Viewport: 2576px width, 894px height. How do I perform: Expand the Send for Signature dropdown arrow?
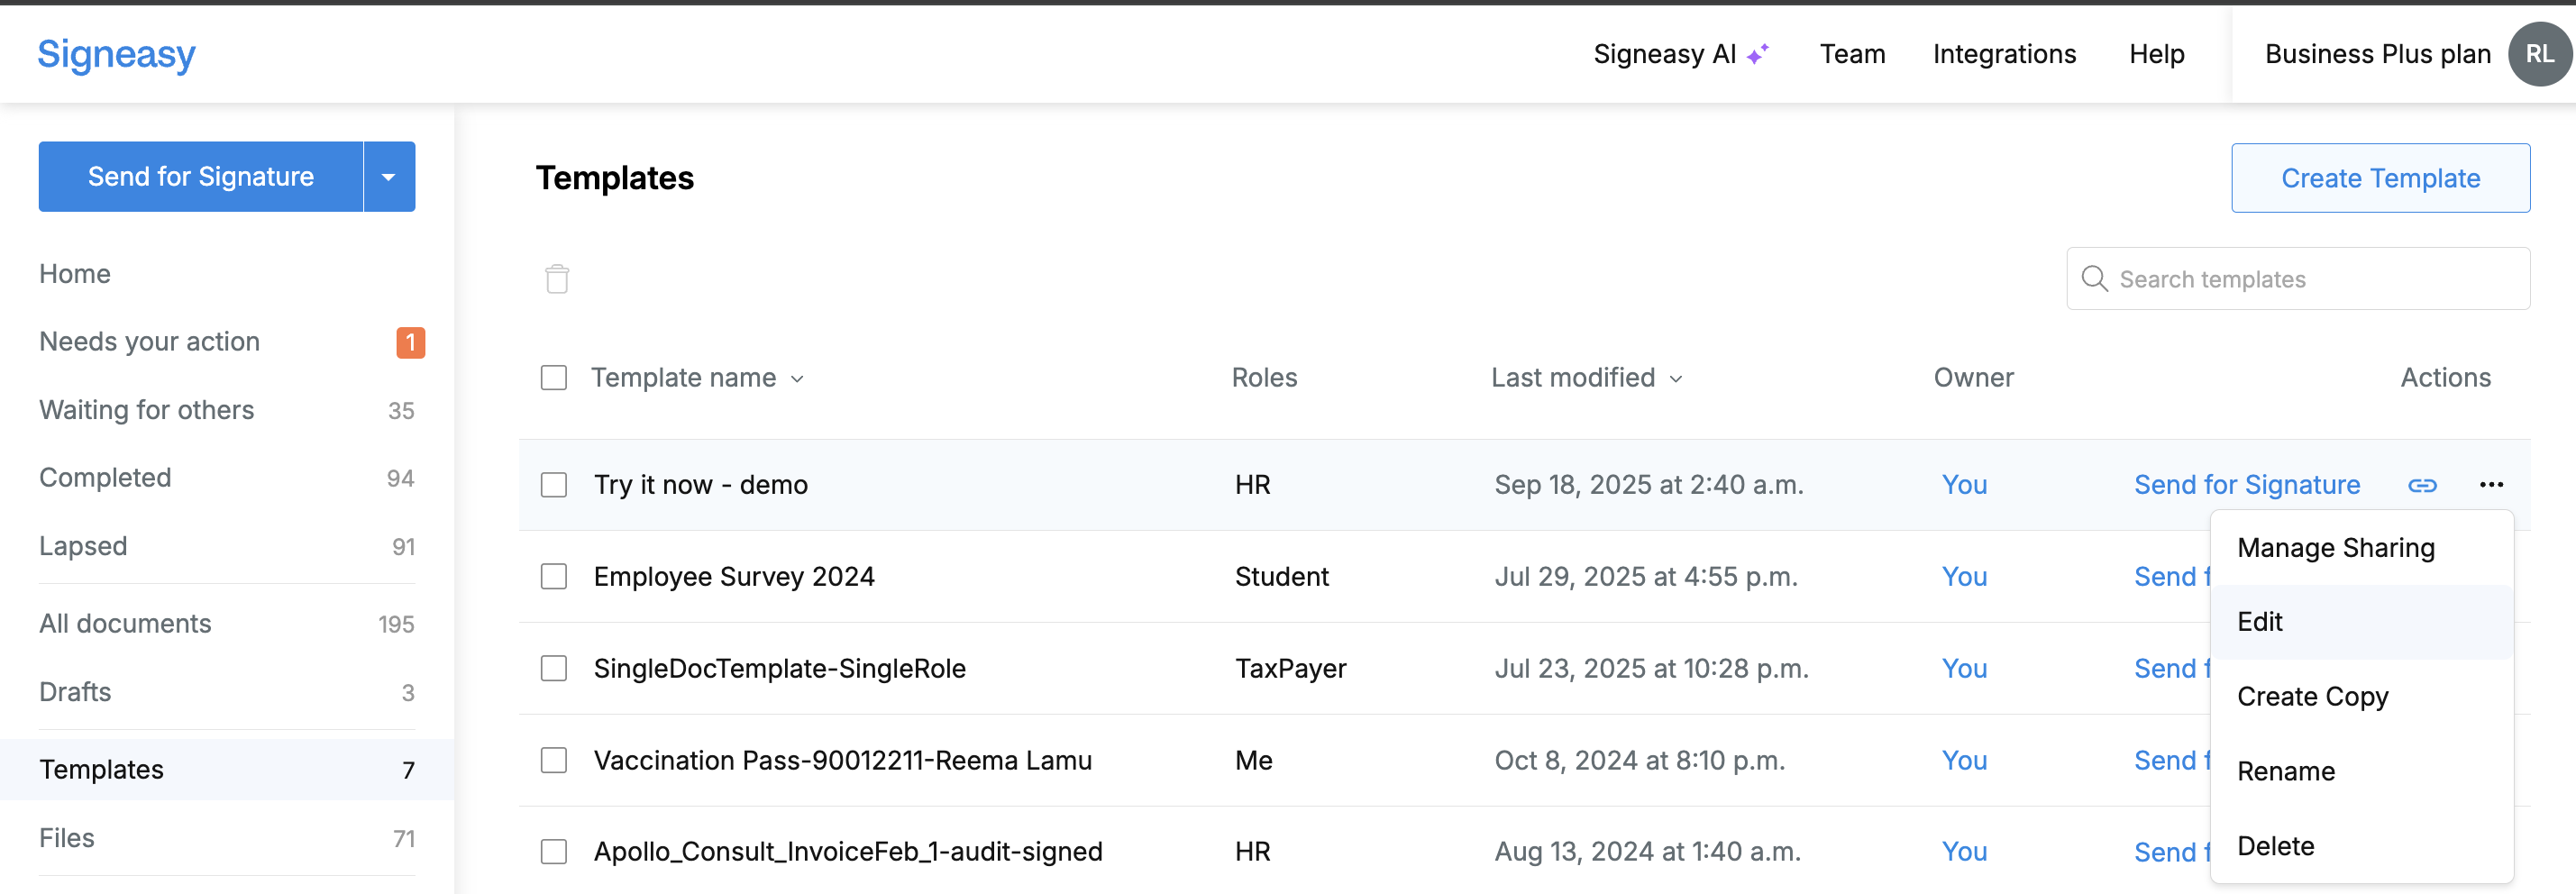(389, 177)
